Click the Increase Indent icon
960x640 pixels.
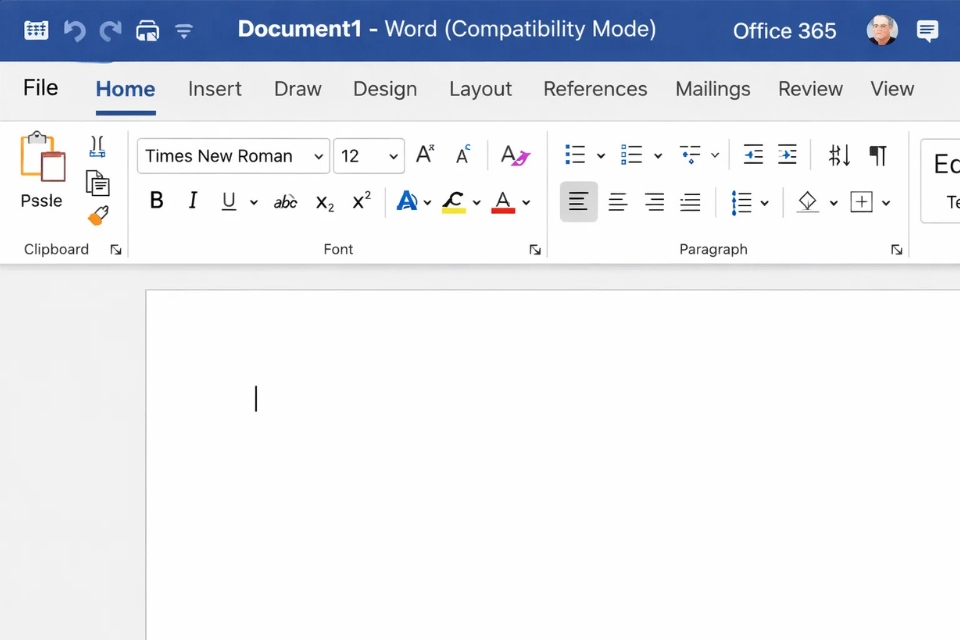pos(787,154)
